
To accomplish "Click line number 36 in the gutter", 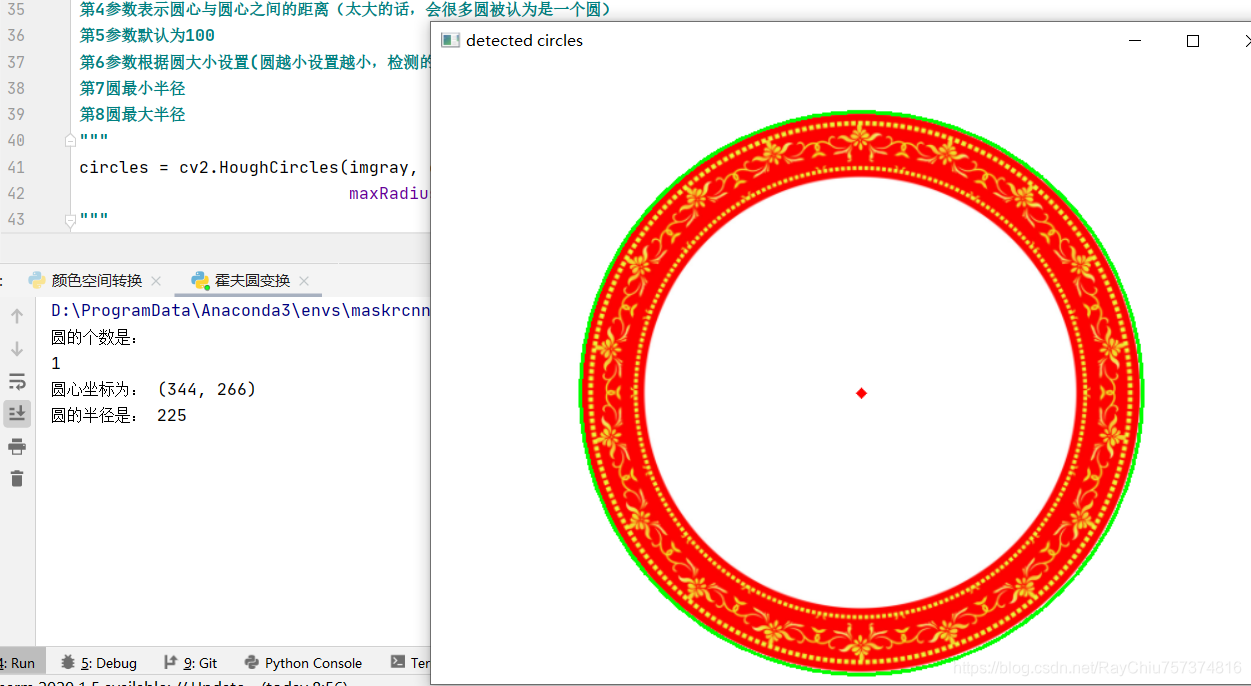I will (15, 35).
